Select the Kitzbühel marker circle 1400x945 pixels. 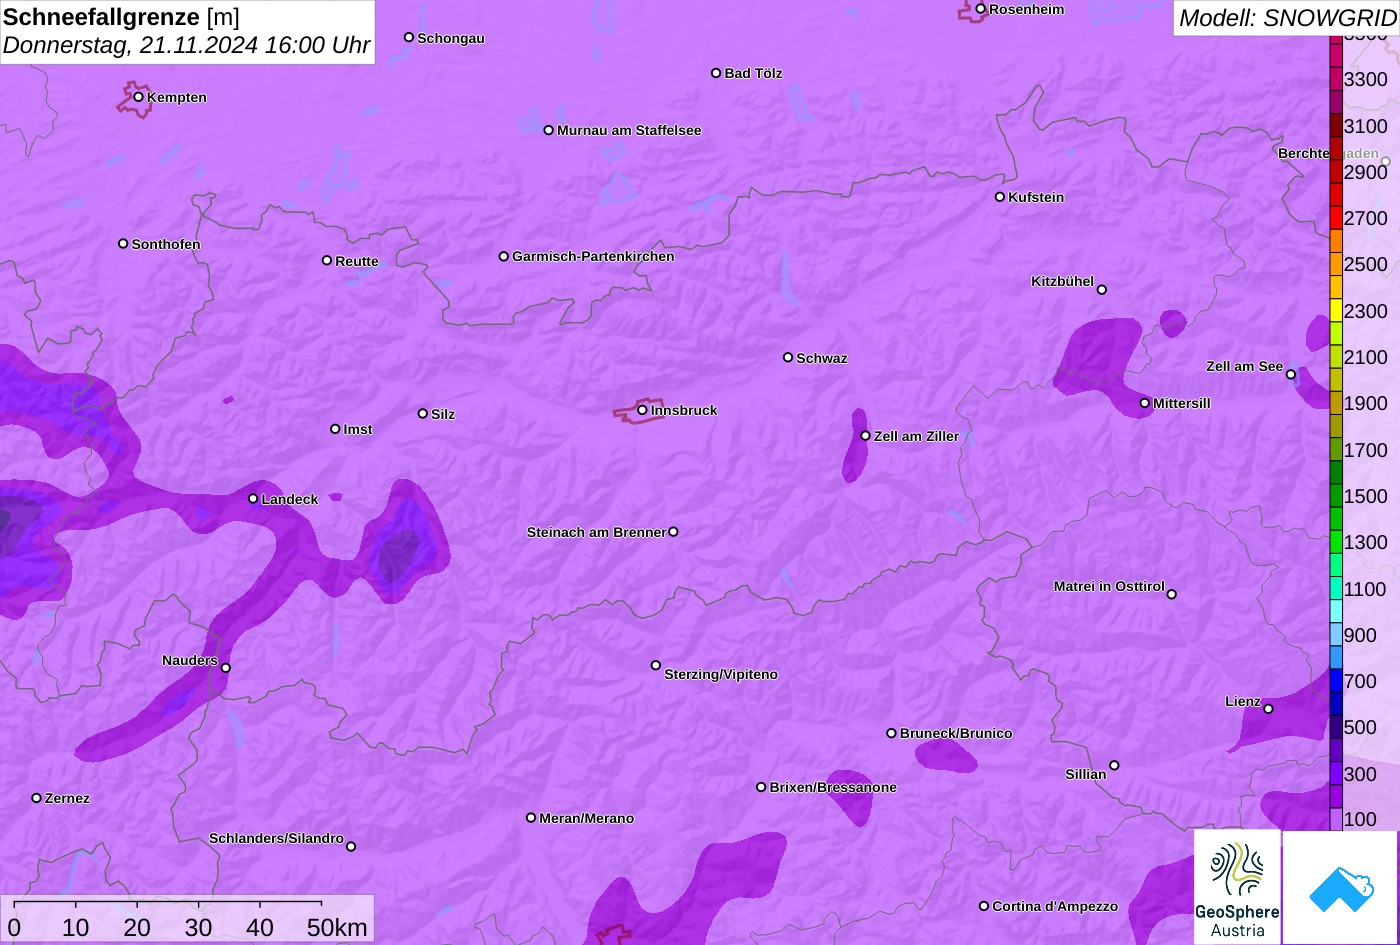click(x=1101, y=290)
